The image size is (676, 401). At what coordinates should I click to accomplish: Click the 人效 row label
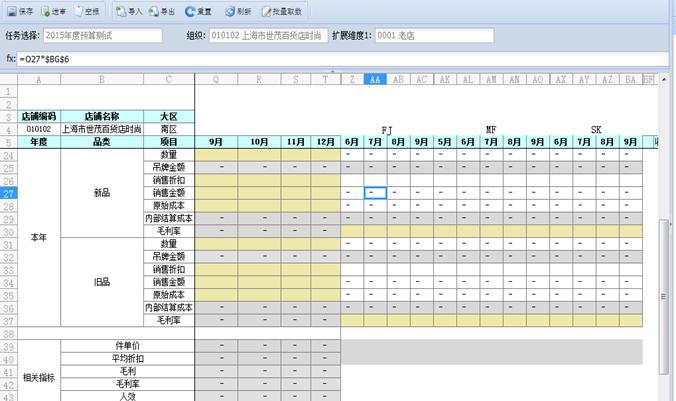coord(128,396)
